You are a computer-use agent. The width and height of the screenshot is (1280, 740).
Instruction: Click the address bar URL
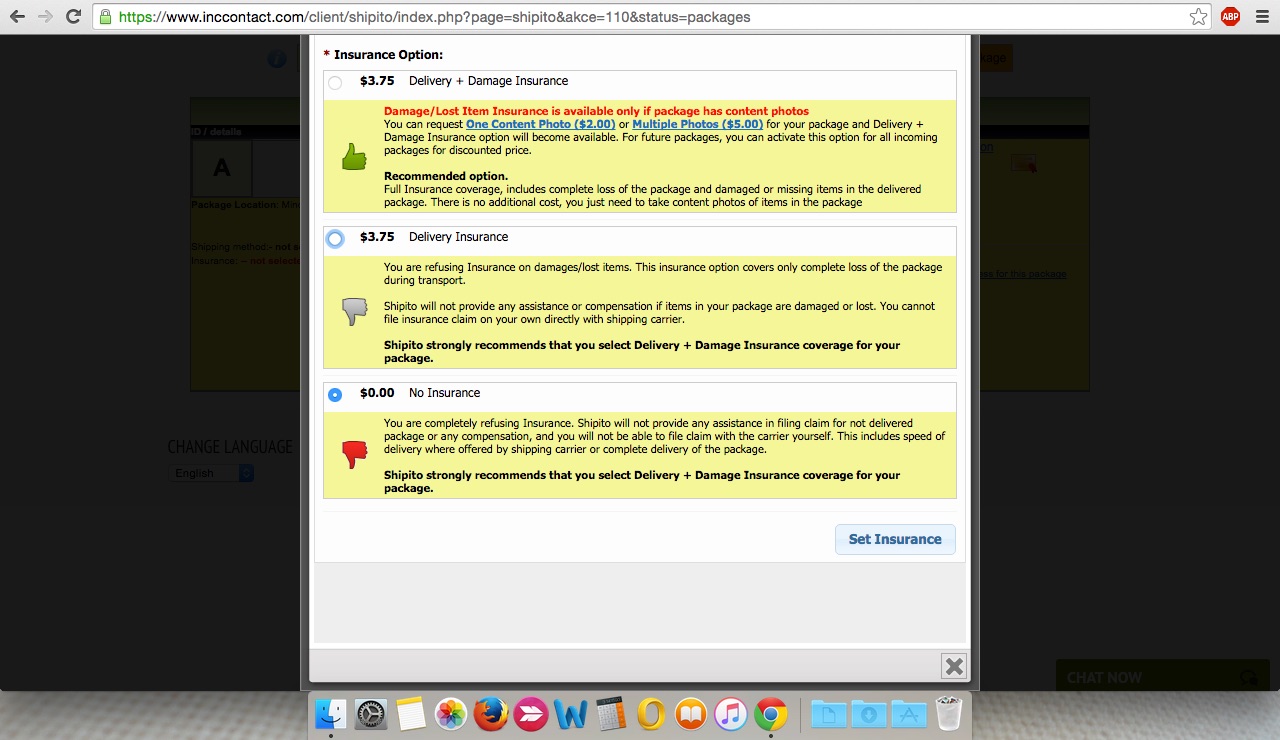pos(434,17)
